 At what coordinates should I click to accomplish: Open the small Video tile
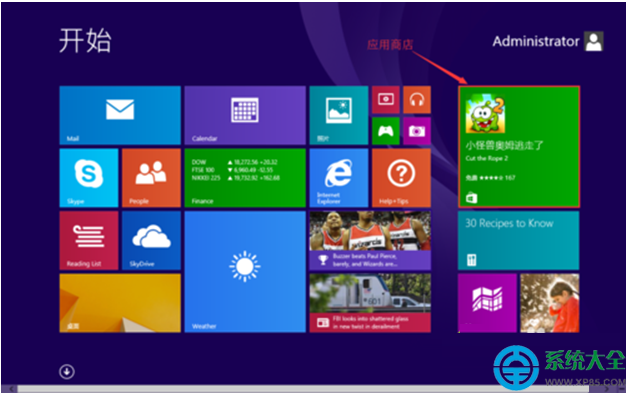pyautogui.click(x=386, y=100)
